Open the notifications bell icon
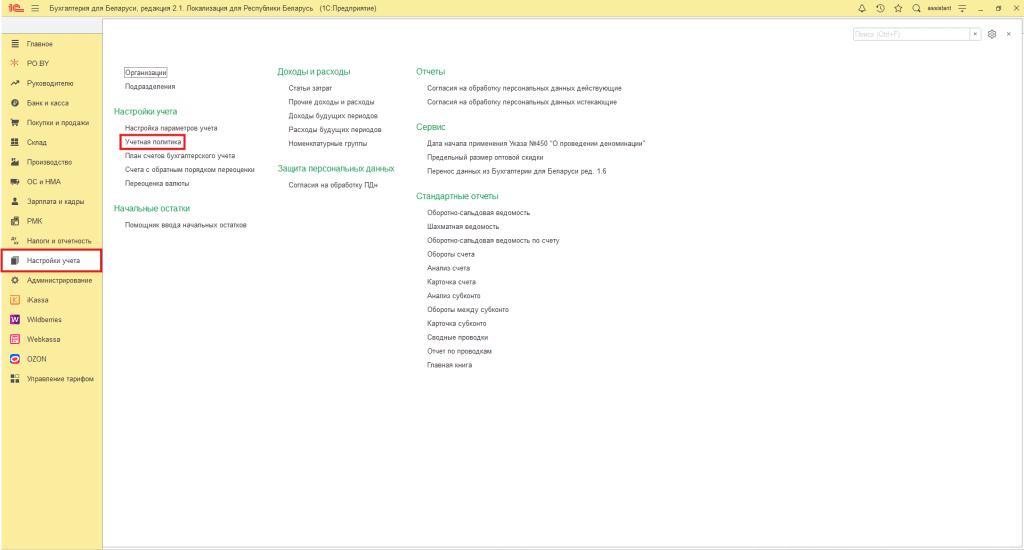This screenshot has width=1024, height=550. [863, 8]
